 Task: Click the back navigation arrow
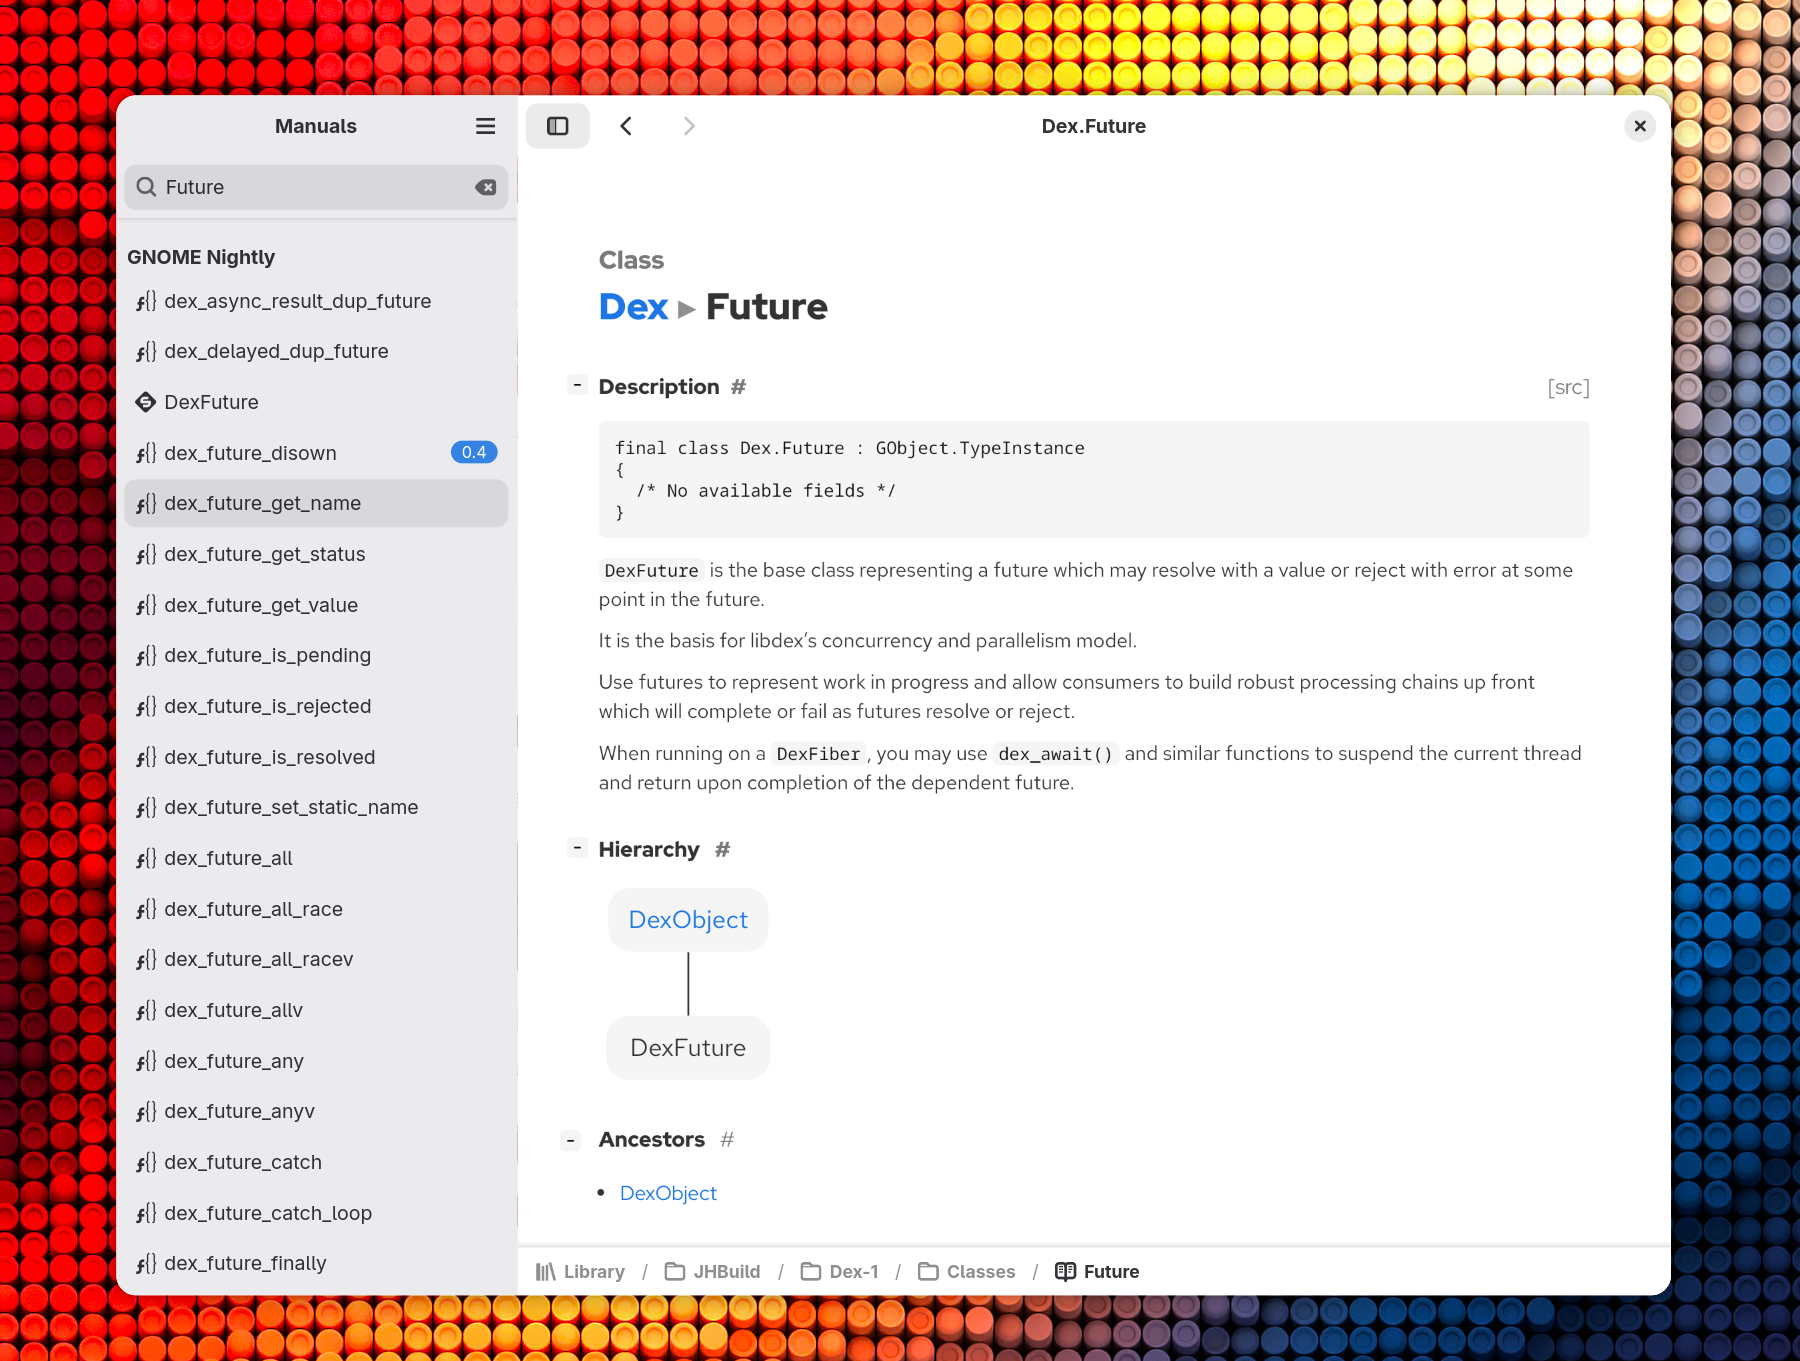coord(627,126)
